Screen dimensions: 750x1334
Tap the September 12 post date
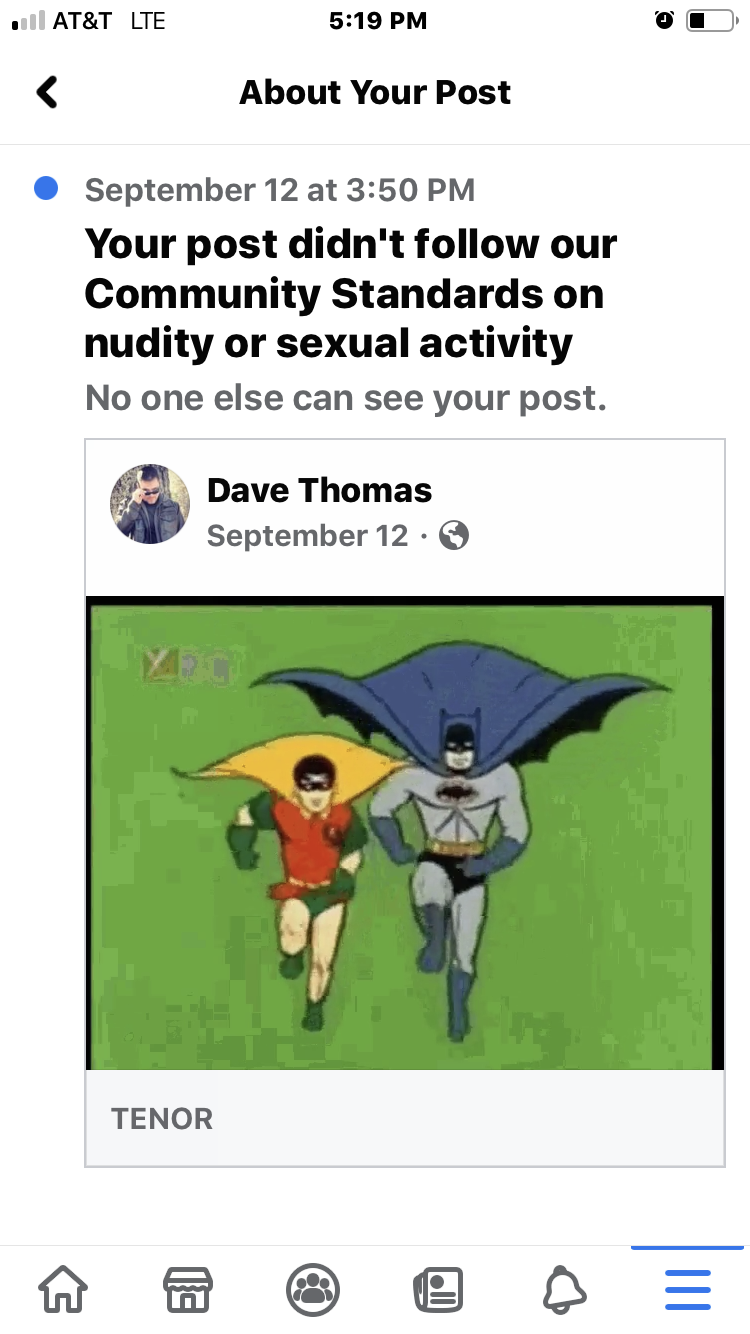pyautogui.click(x=308, y=536)
